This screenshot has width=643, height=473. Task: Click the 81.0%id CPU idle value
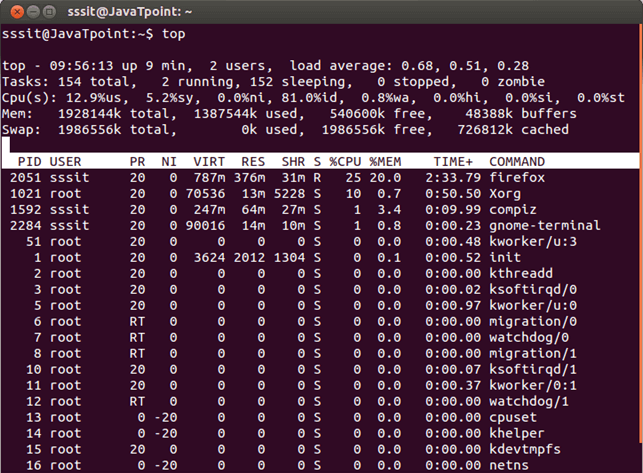(x=309, y=98)
